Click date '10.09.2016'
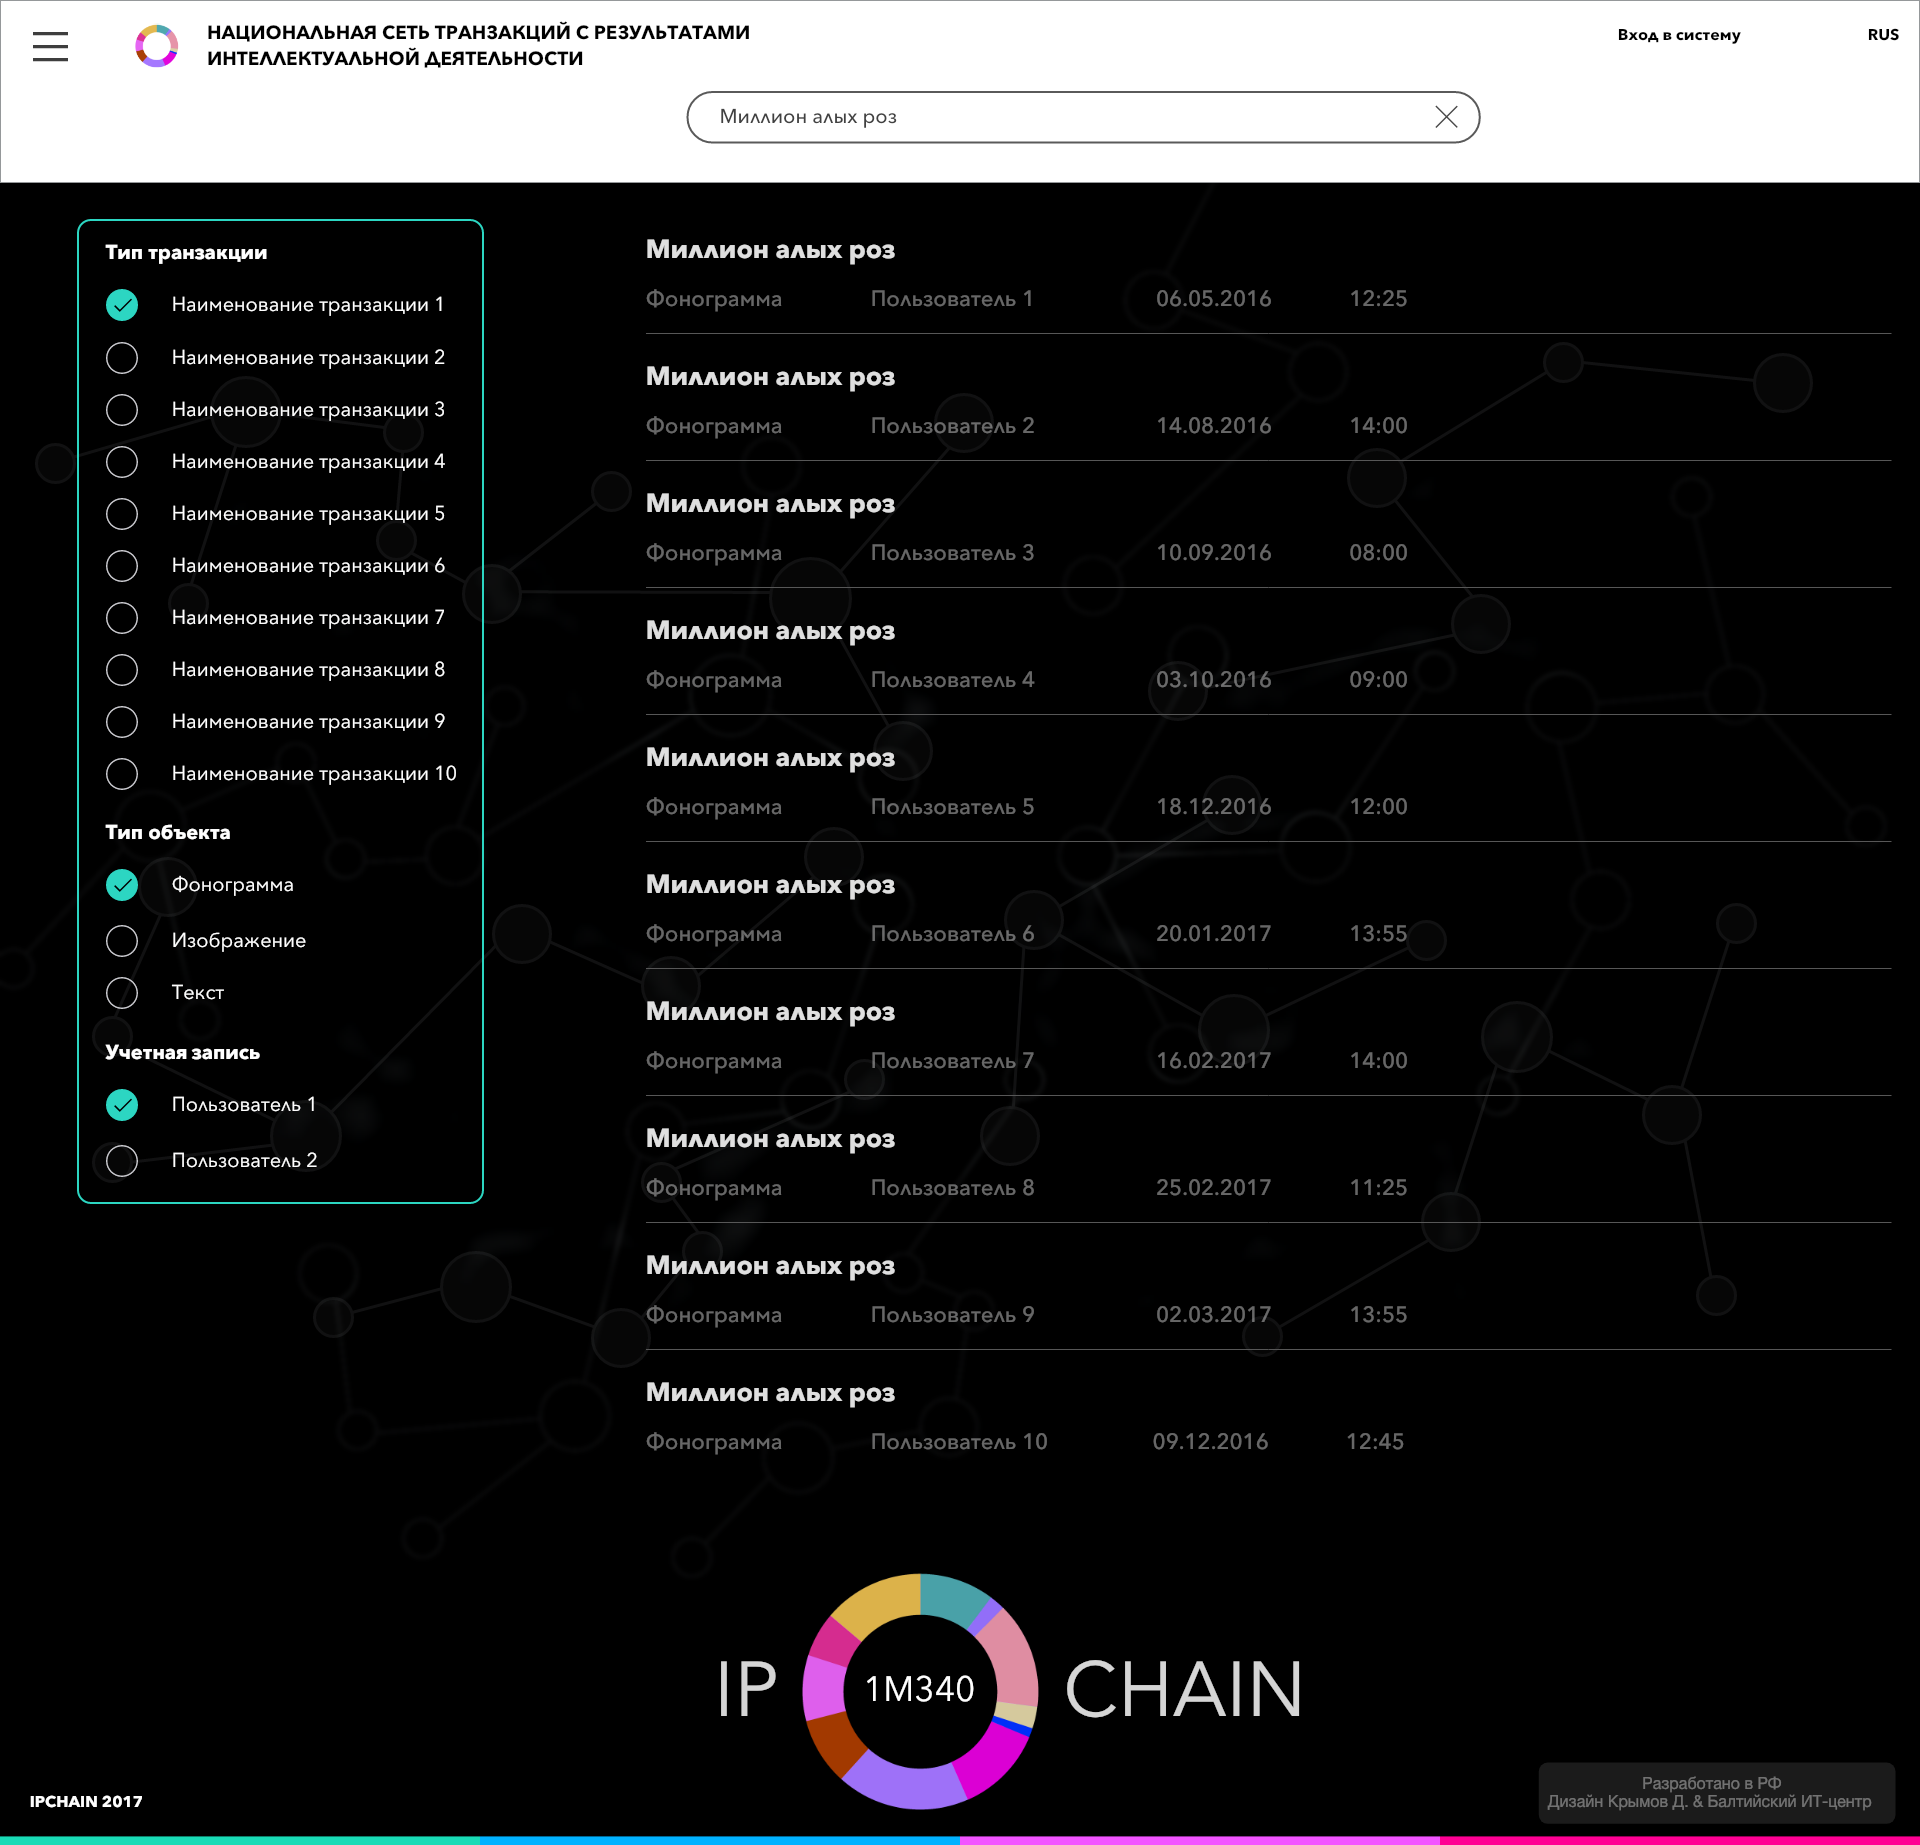The image size is (1920, 1845). click(1214, 553)
